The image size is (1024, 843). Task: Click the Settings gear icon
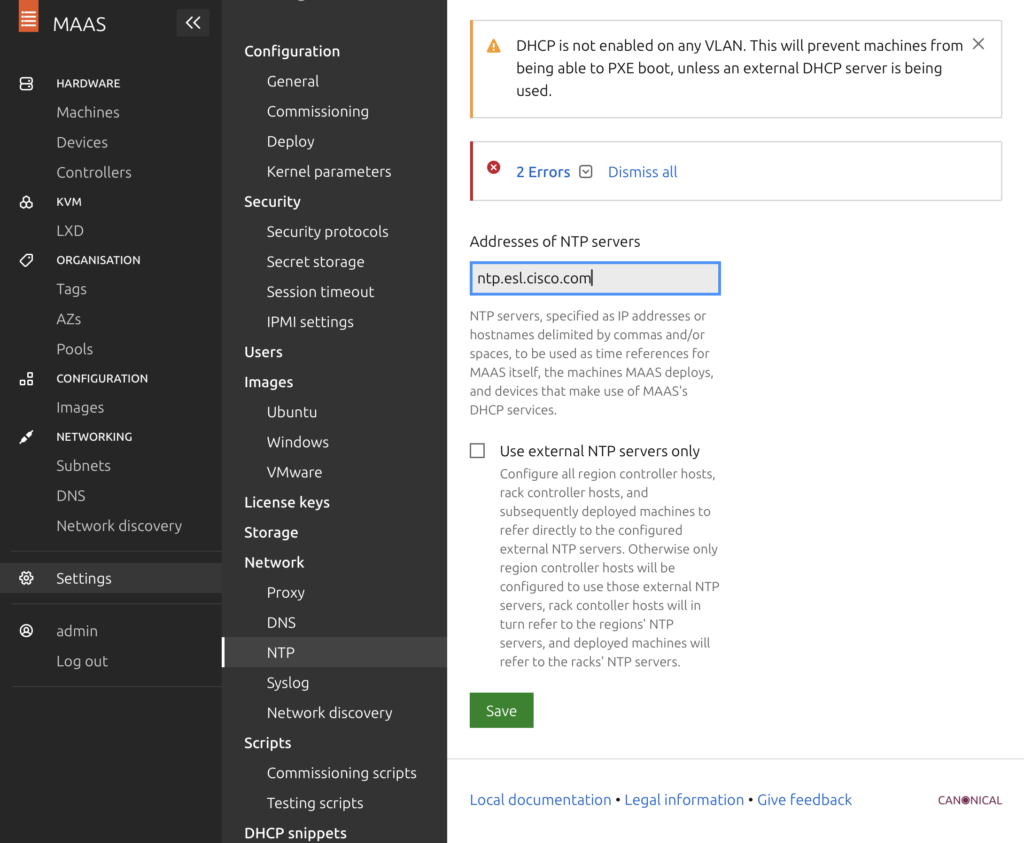(x=26, y=578)
